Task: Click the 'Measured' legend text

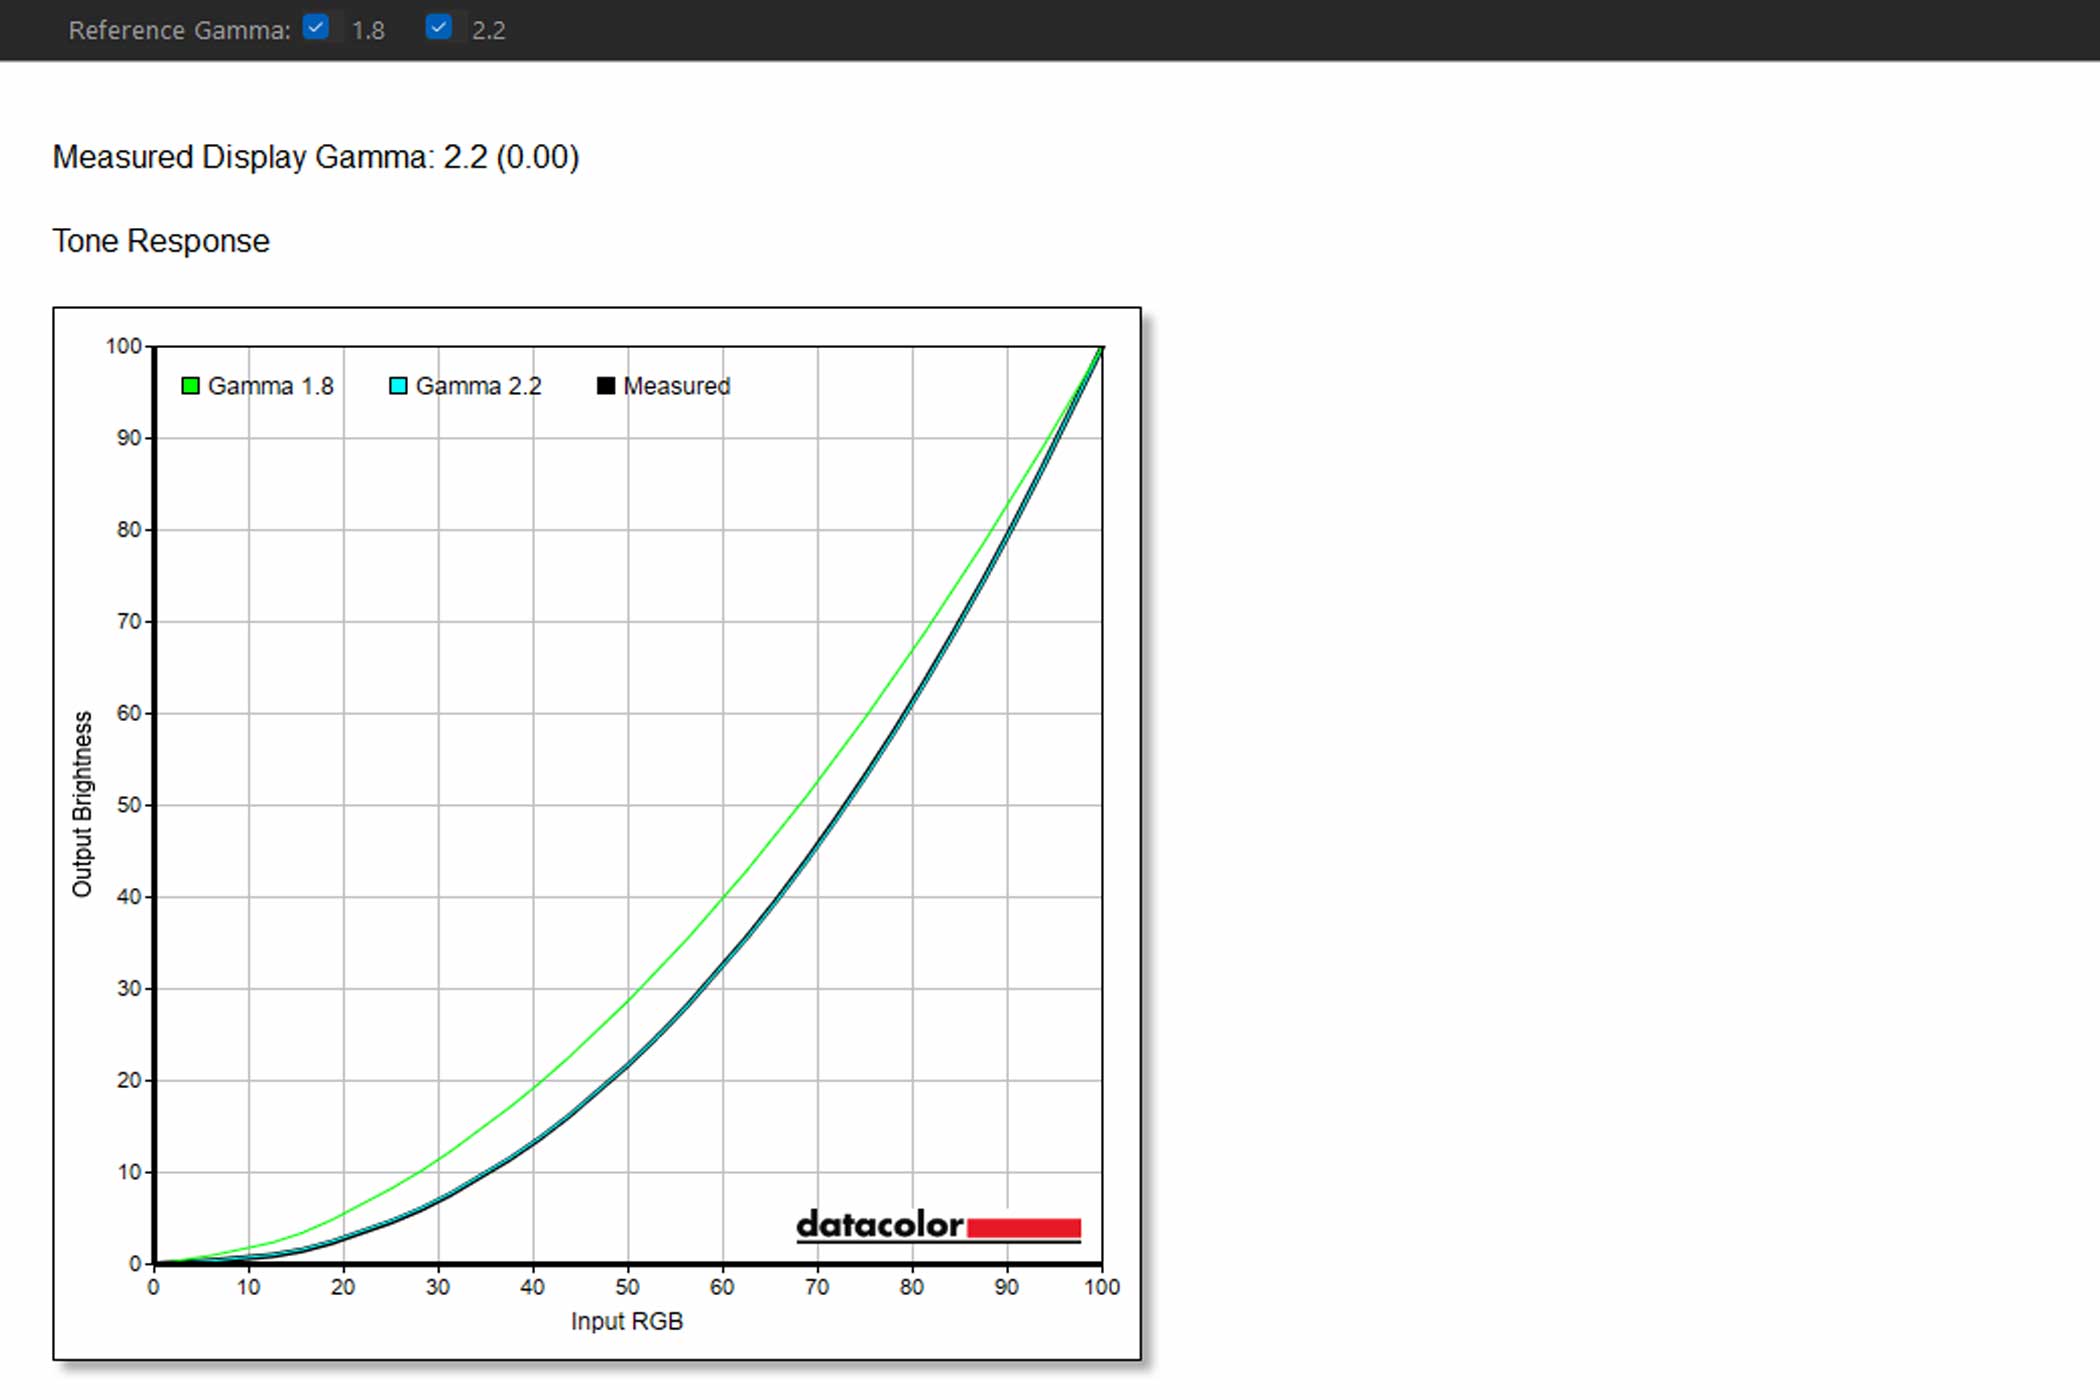Action: tap(676, 386)
